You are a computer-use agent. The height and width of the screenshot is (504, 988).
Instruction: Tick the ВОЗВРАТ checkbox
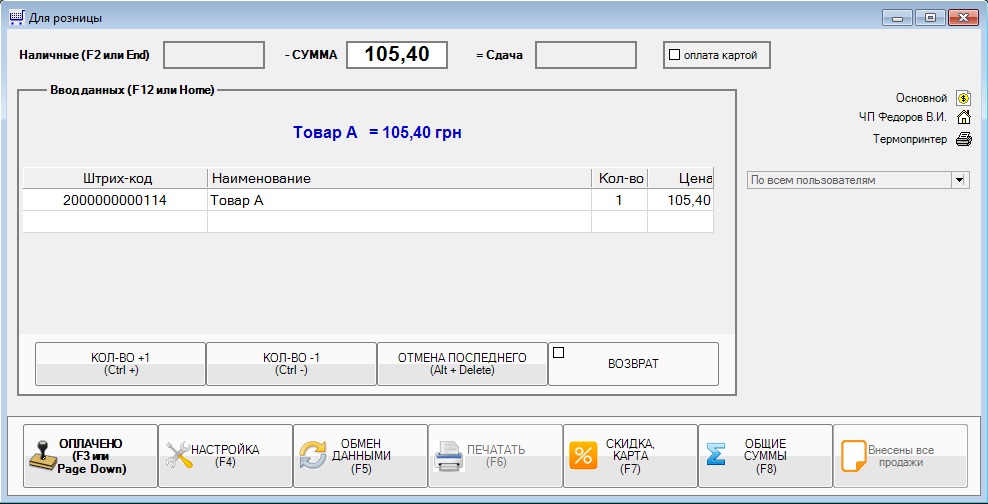click(559, 352)
